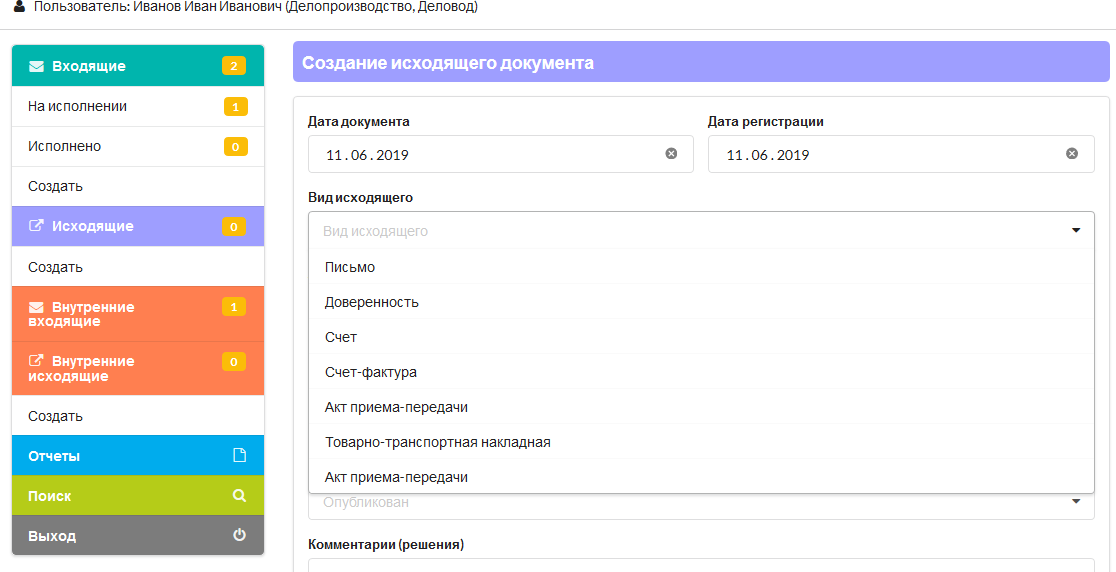Open the На исполнении section
1116x572 pixels.
138,107
